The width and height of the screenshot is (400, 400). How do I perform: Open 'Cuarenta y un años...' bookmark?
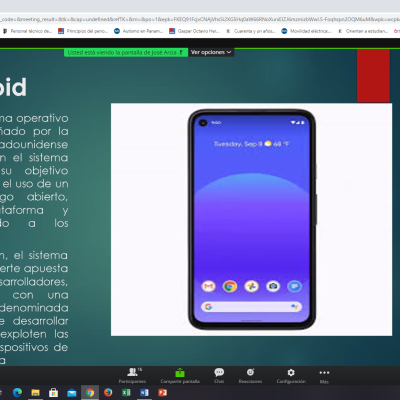(x=251, y=31)
